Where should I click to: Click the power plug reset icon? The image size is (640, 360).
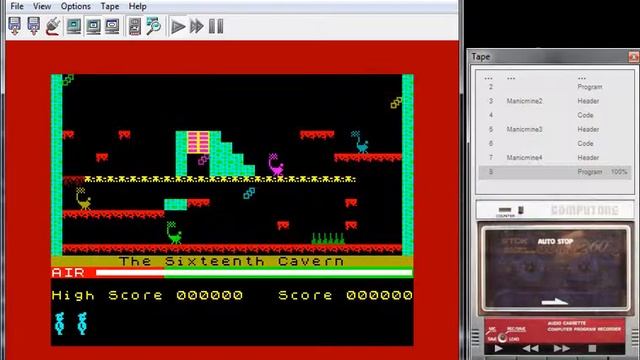tap(53, 26)
